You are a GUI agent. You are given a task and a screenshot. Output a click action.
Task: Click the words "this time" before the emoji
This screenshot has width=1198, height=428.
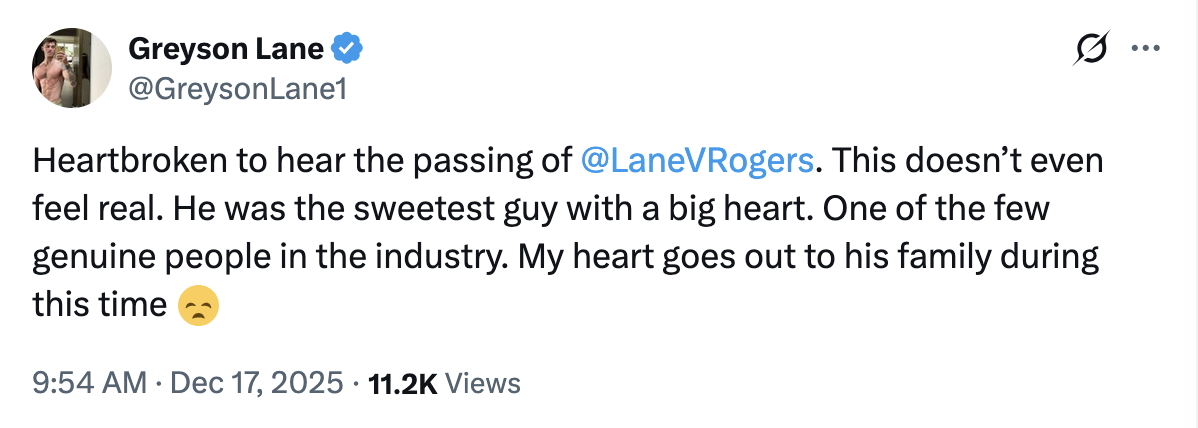[99, 305]
